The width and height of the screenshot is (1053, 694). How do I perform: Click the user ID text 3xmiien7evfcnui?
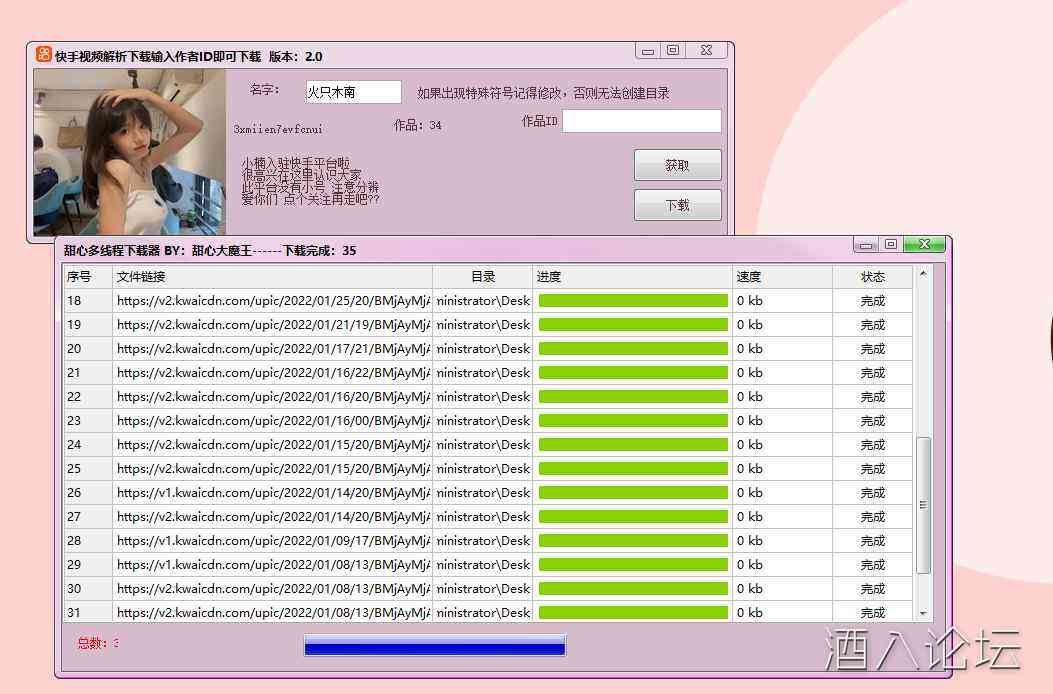[278, 129]
